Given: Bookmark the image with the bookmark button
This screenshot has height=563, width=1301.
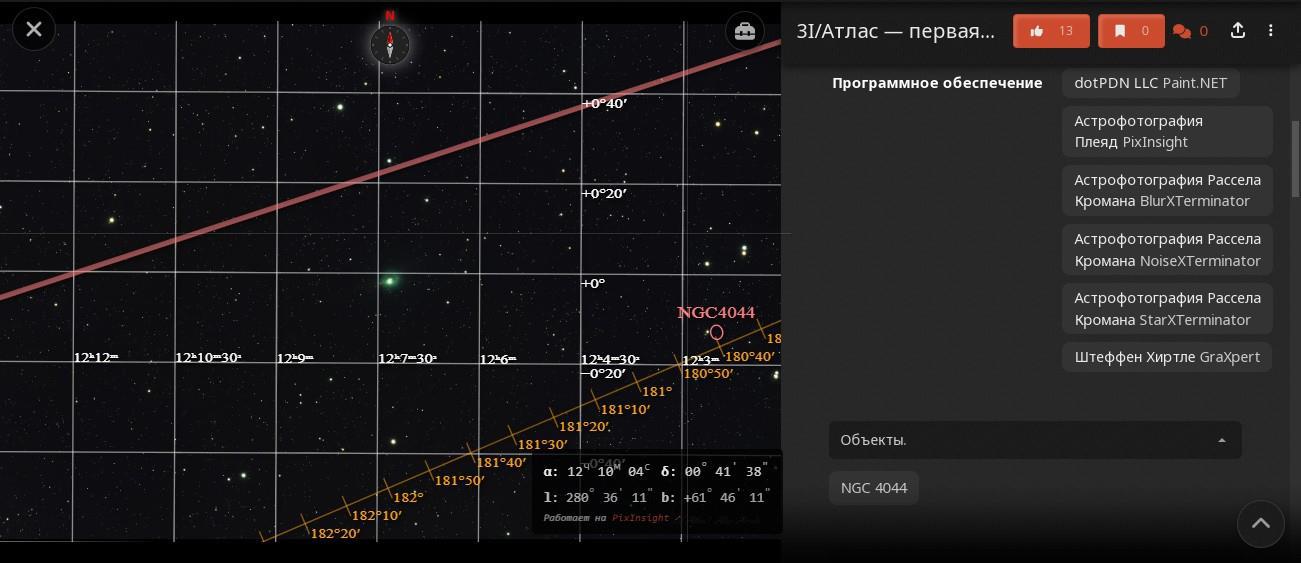Looking at the screenshot, I should tap(1131, 31).
